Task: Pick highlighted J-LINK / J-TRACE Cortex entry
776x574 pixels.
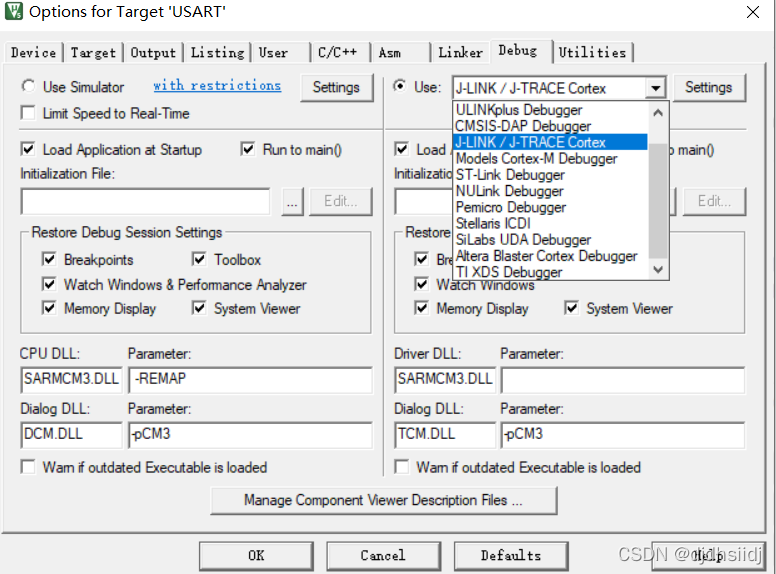Action: click(x=550, y=142)
